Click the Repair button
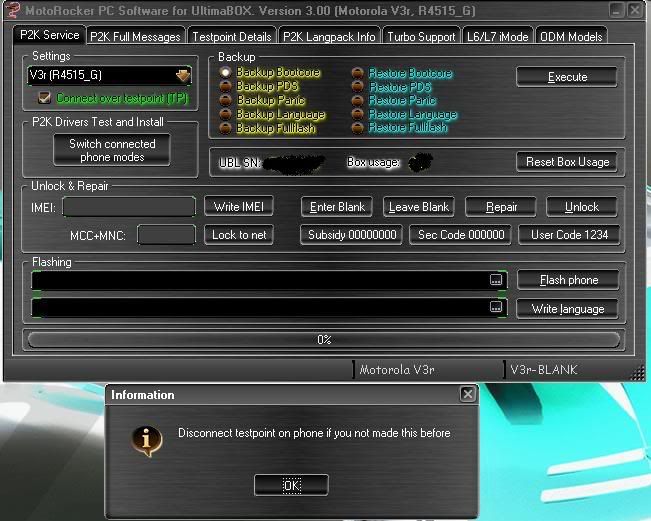Screen dimensions: 651x521 [501, 207]
